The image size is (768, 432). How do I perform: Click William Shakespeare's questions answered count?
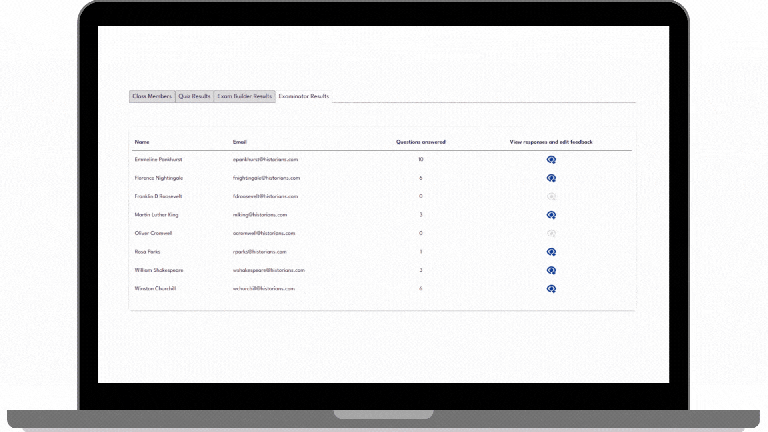point(421,270)
